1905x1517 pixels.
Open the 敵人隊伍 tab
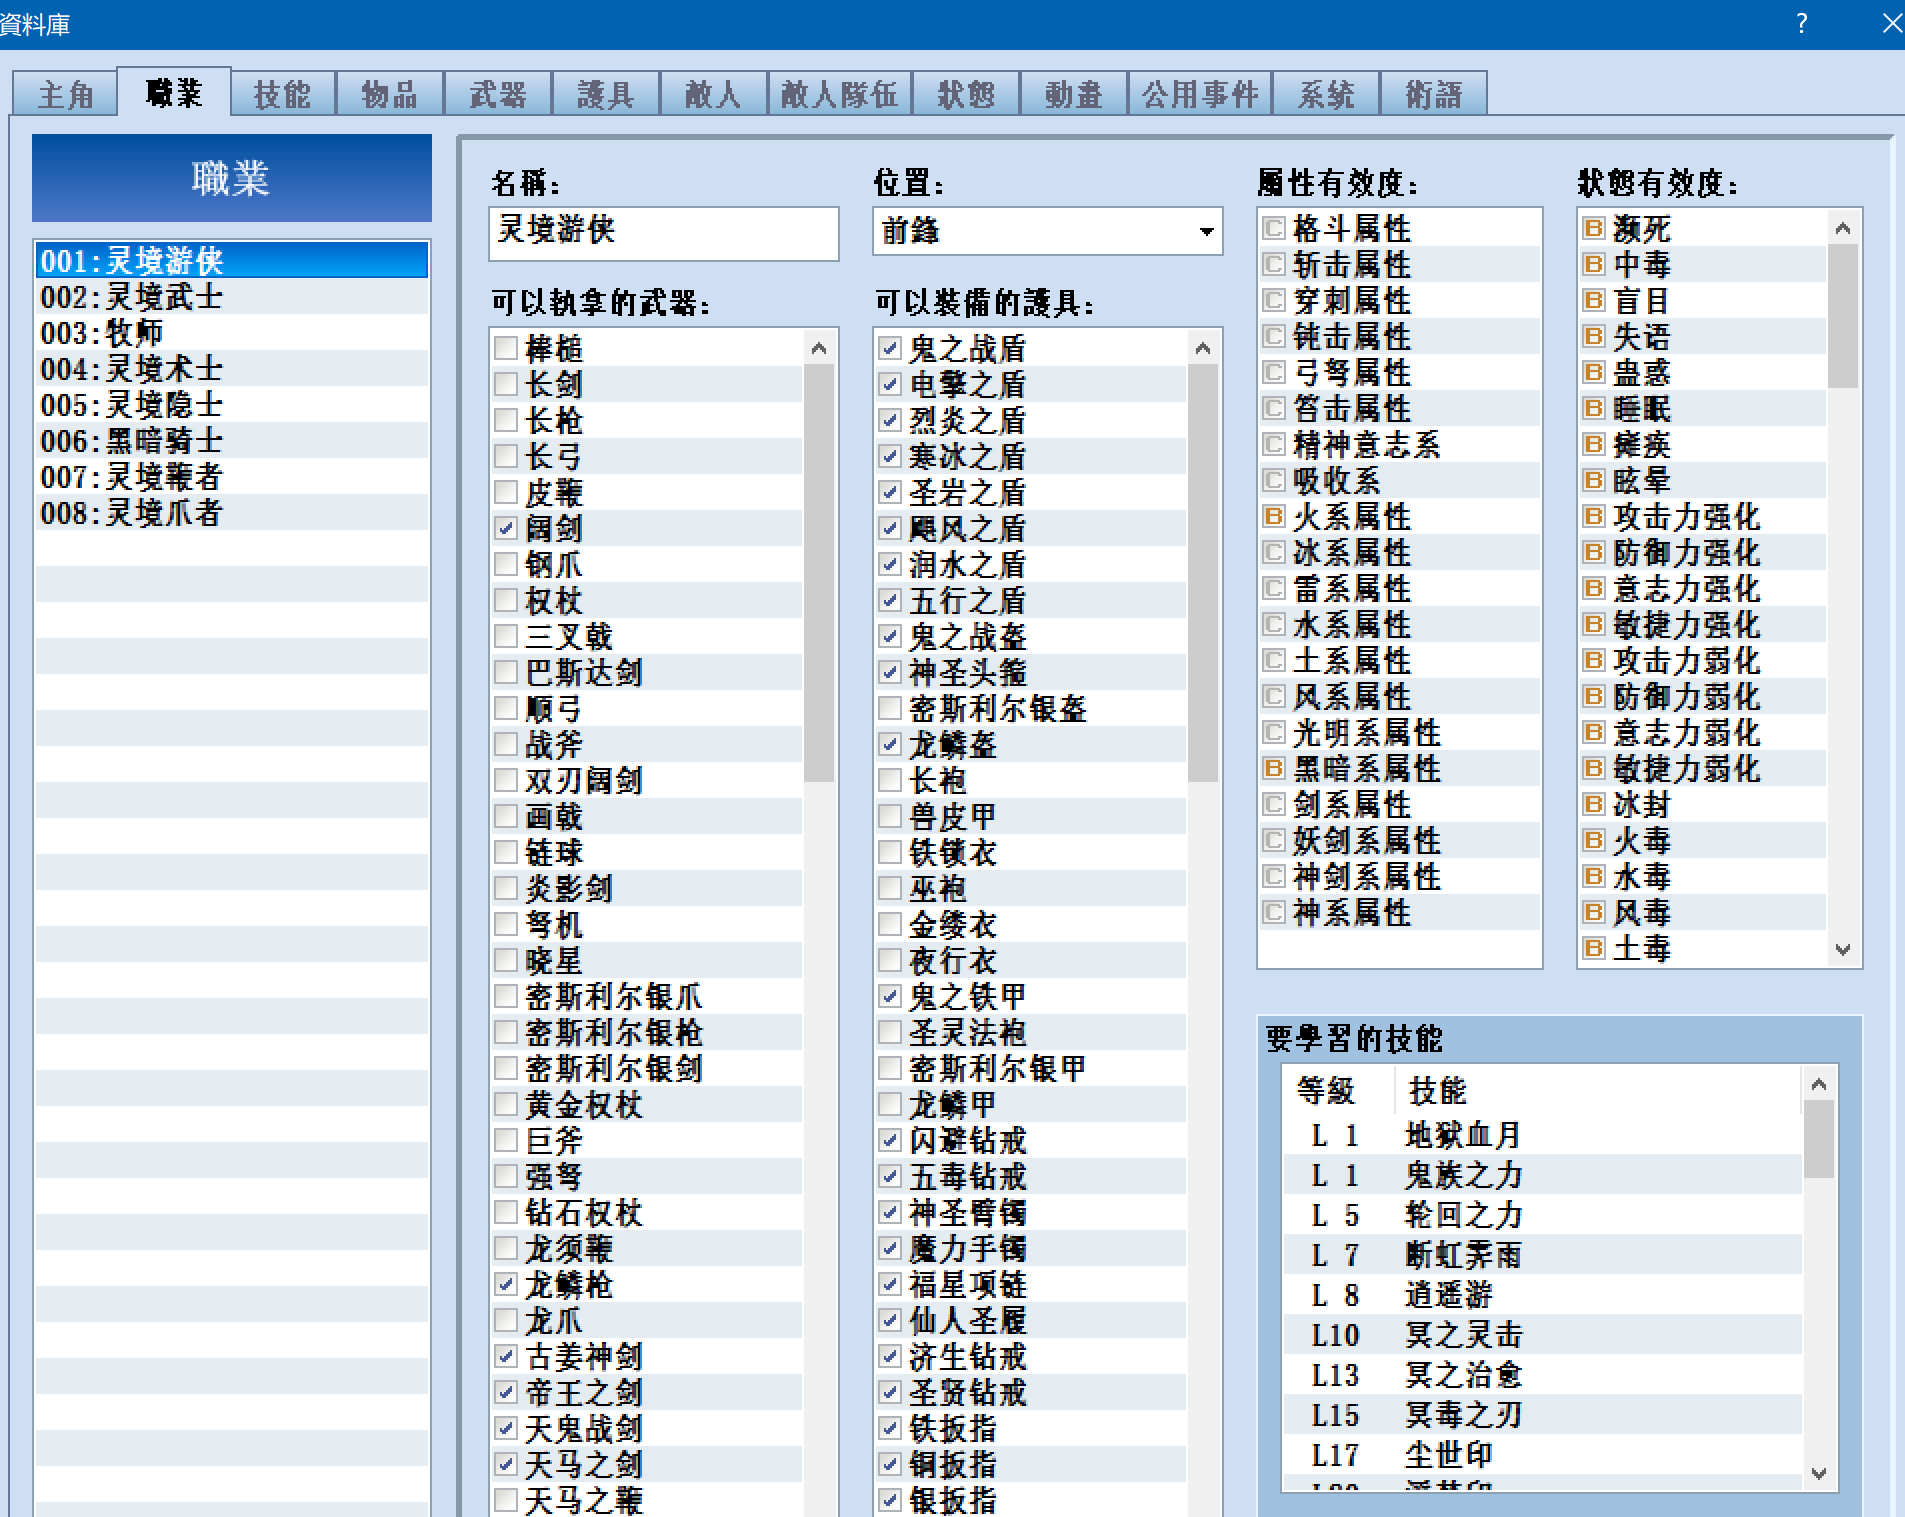click(x=839, y=94)
